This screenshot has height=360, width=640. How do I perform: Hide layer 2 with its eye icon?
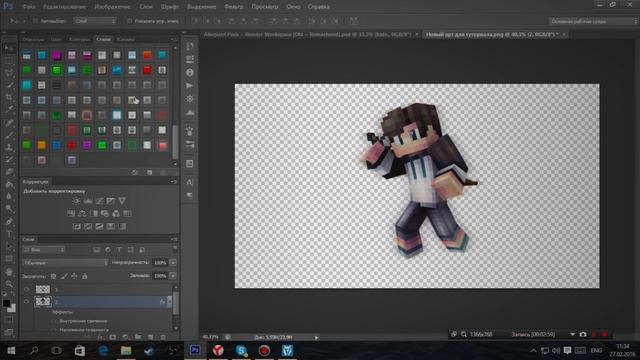pos(27,302)
